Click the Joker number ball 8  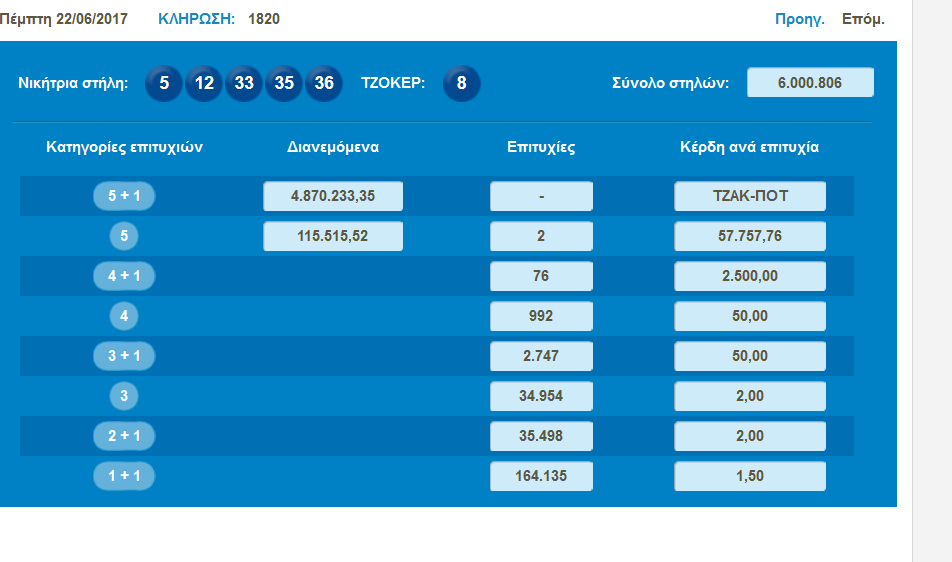click(461, 83)
